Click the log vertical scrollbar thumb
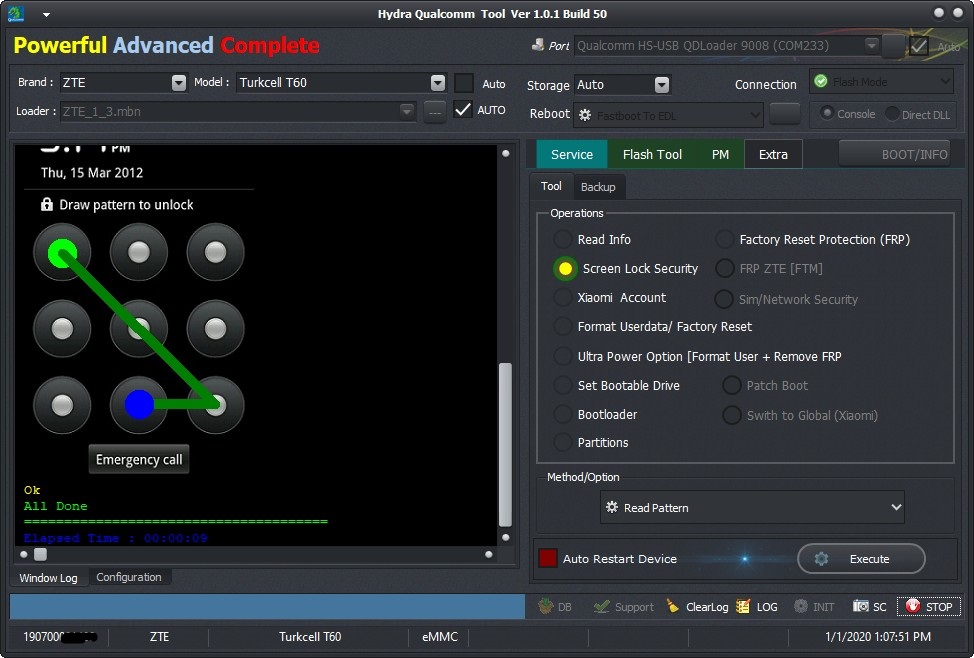 pyautogui.click(x=506, y=445)
